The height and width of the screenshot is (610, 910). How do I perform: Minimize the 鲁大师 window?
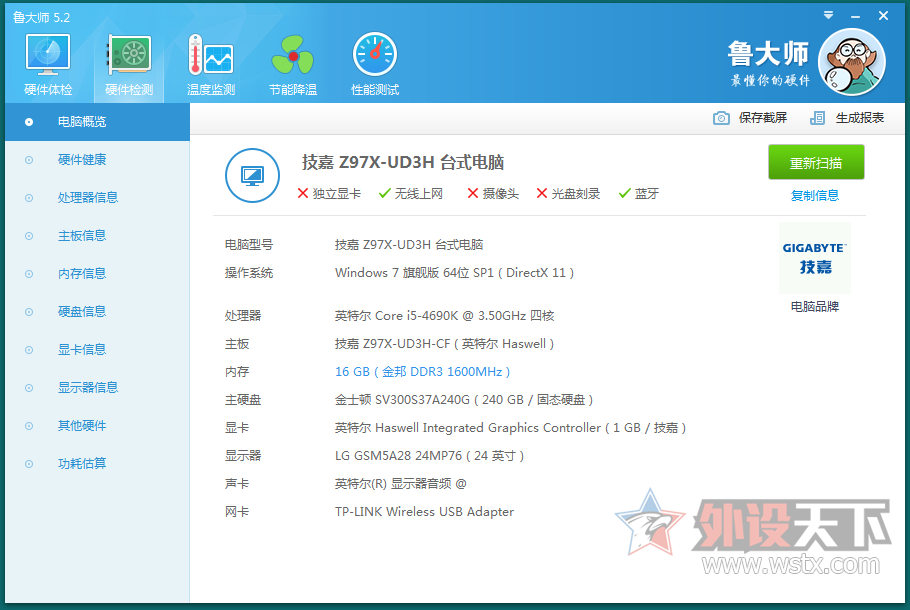(x=855, y=17)
